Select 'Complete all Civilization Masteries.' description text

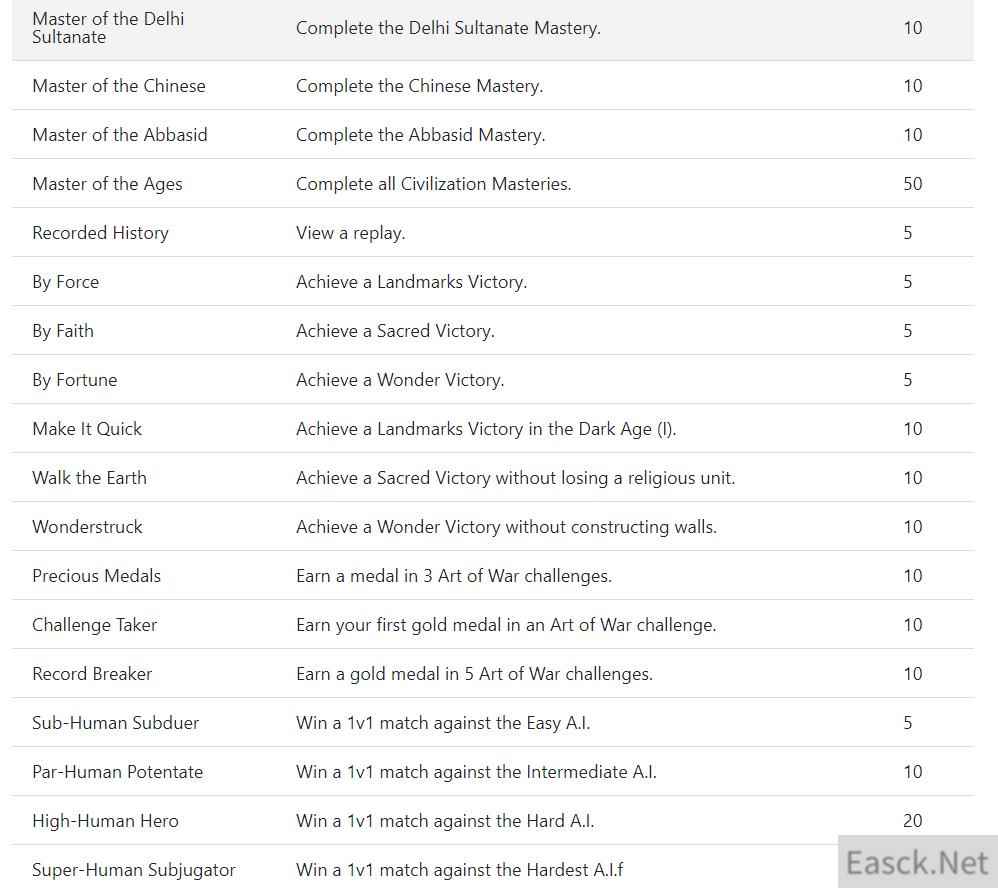coord(433,184)
